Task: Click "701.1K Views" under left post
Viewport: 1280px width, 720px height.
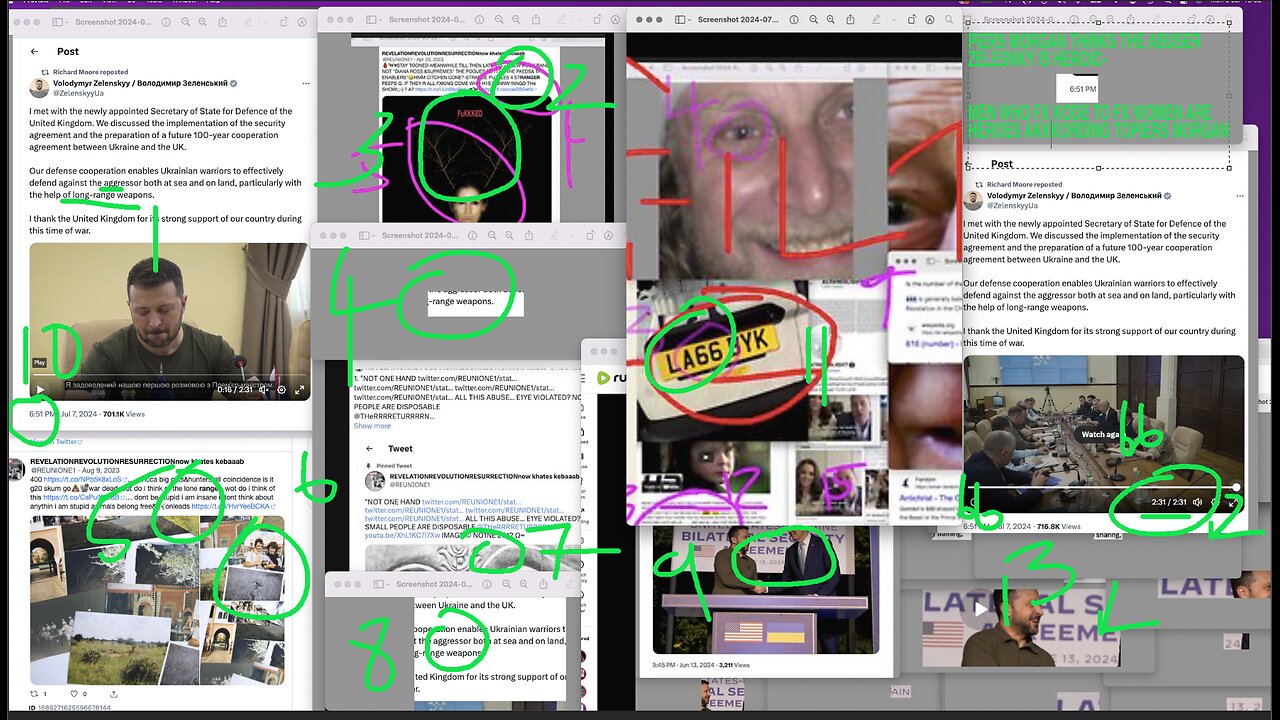Action: click(124, 413)
